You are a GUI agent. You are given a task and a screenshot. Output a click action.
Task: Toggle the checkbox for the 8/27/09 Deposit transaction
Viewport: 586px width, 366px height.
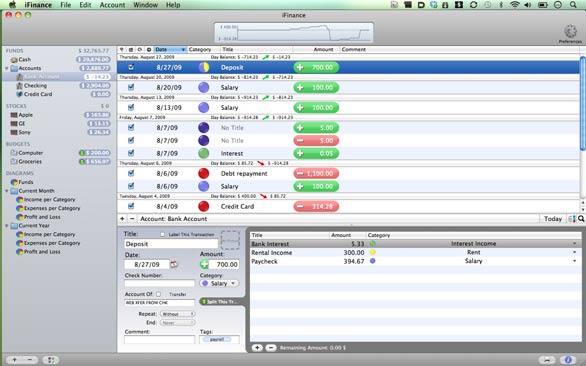pos(131,67)
